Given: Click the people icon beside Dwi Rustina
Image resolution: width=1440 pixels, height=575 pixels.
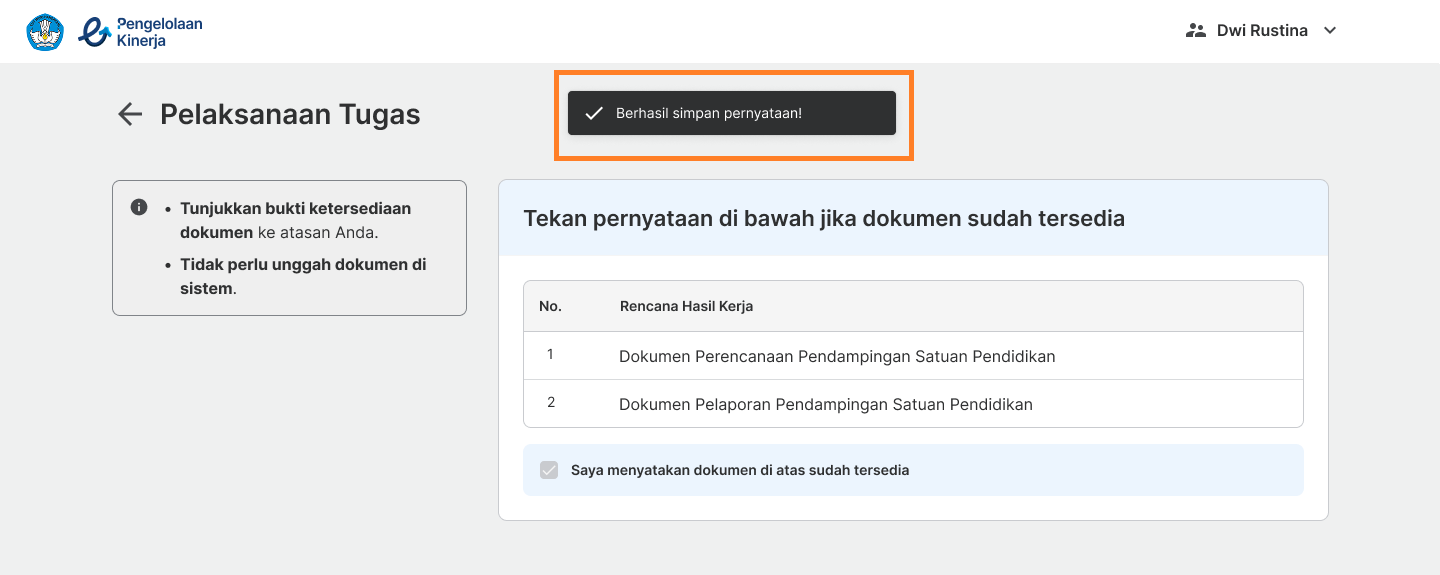Looking at the screenshot, I should pyautogui.click(x=1196, y=31).
